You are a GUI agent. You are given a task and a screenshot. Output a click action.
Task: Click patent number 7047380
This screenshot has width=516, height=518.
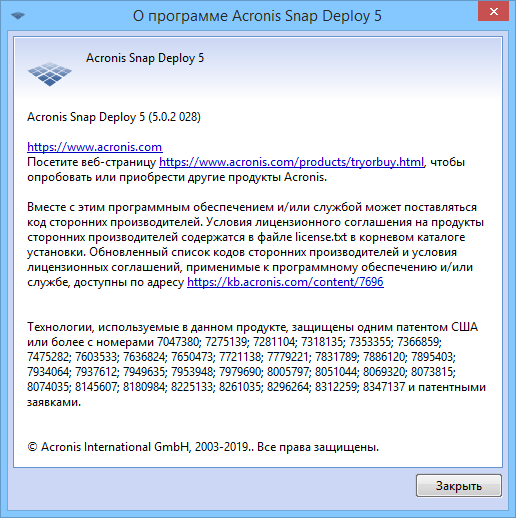(178, 342)
